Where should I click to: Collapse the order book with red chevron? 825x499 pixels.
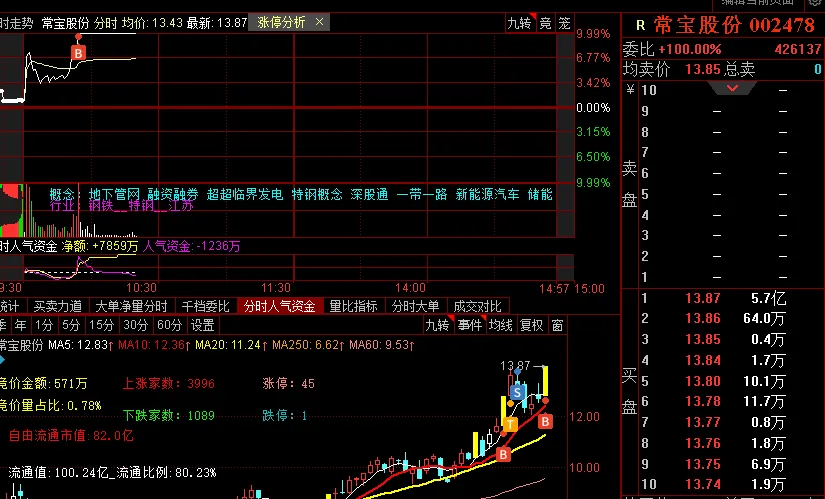tap(732, 88)
